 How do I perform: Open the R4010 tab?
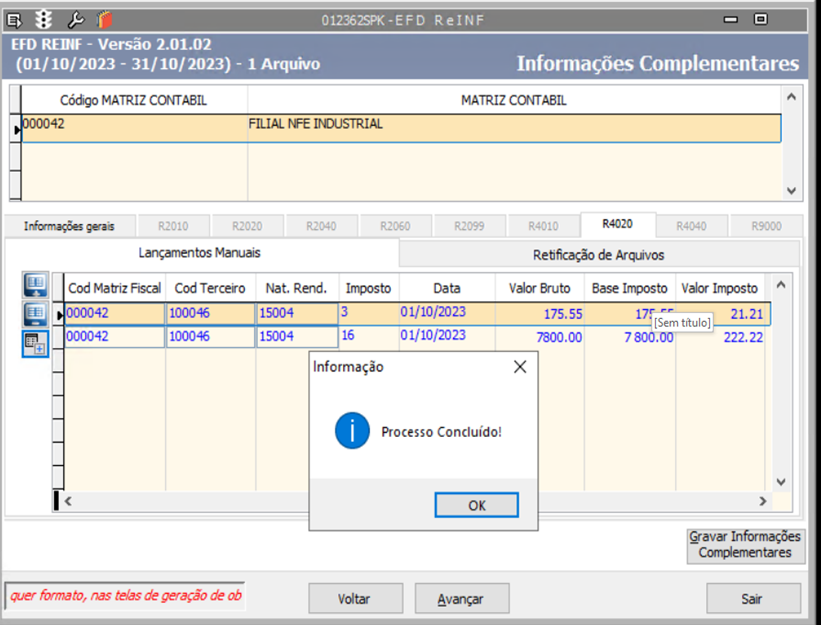[x=543, y=226]
